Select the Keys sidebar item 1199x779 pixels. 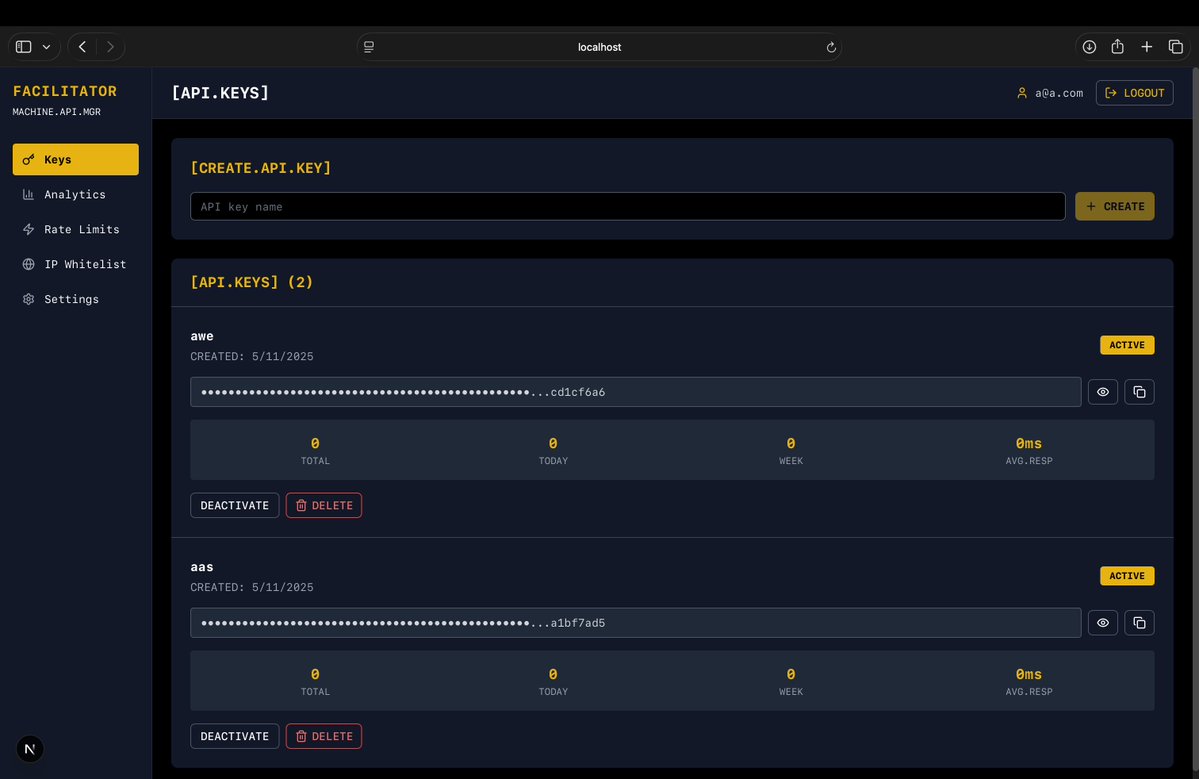point(75,159)
